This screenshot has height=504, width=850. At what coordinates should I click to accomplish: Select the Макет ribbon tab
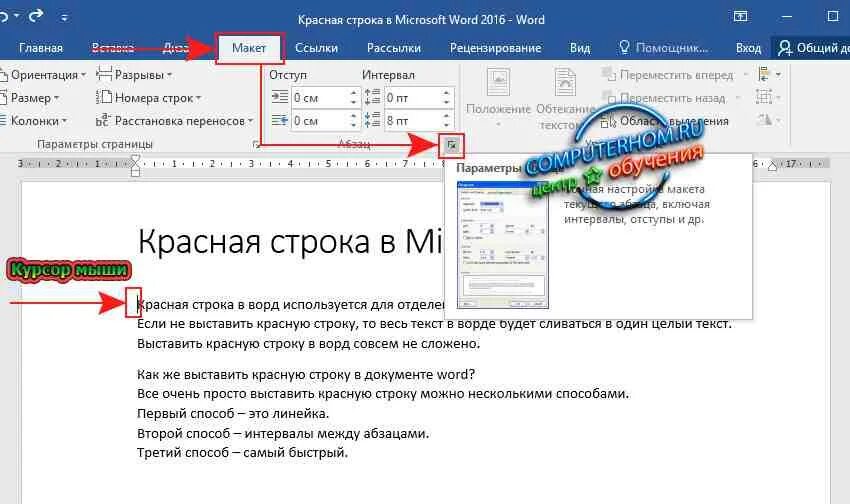pyautogui.click(x=249, y=48)
